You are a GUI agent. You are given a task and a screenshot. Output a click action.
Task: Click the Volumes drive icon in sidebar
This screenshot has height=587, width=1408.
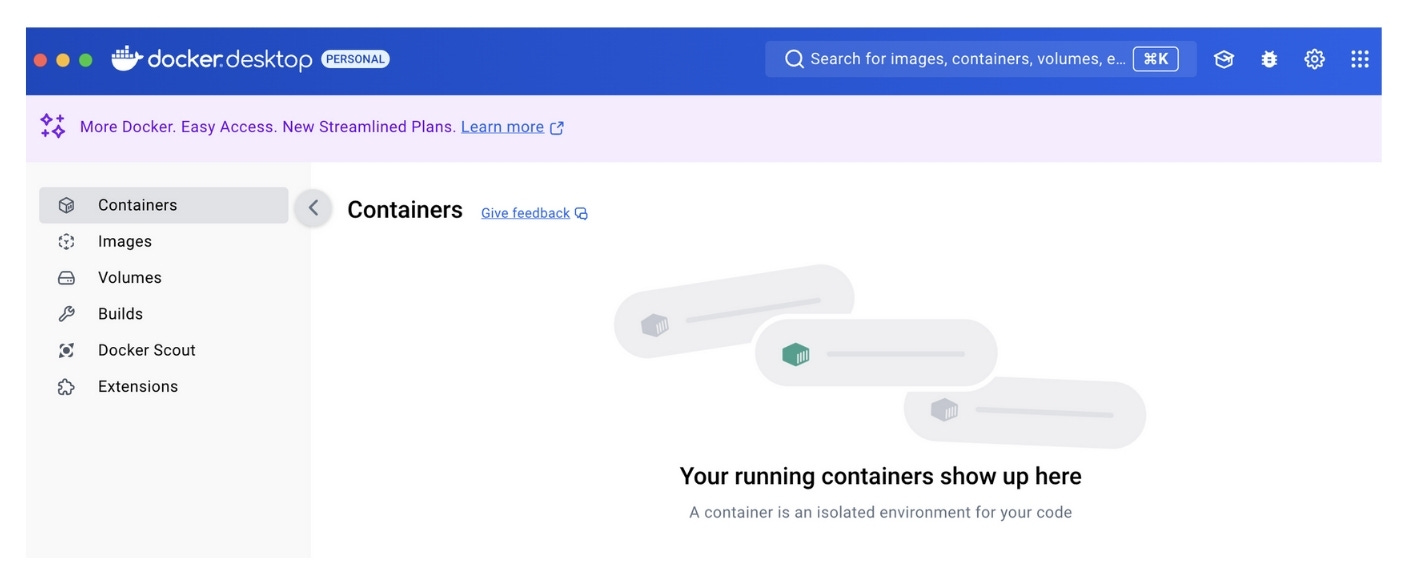(66, 278)
